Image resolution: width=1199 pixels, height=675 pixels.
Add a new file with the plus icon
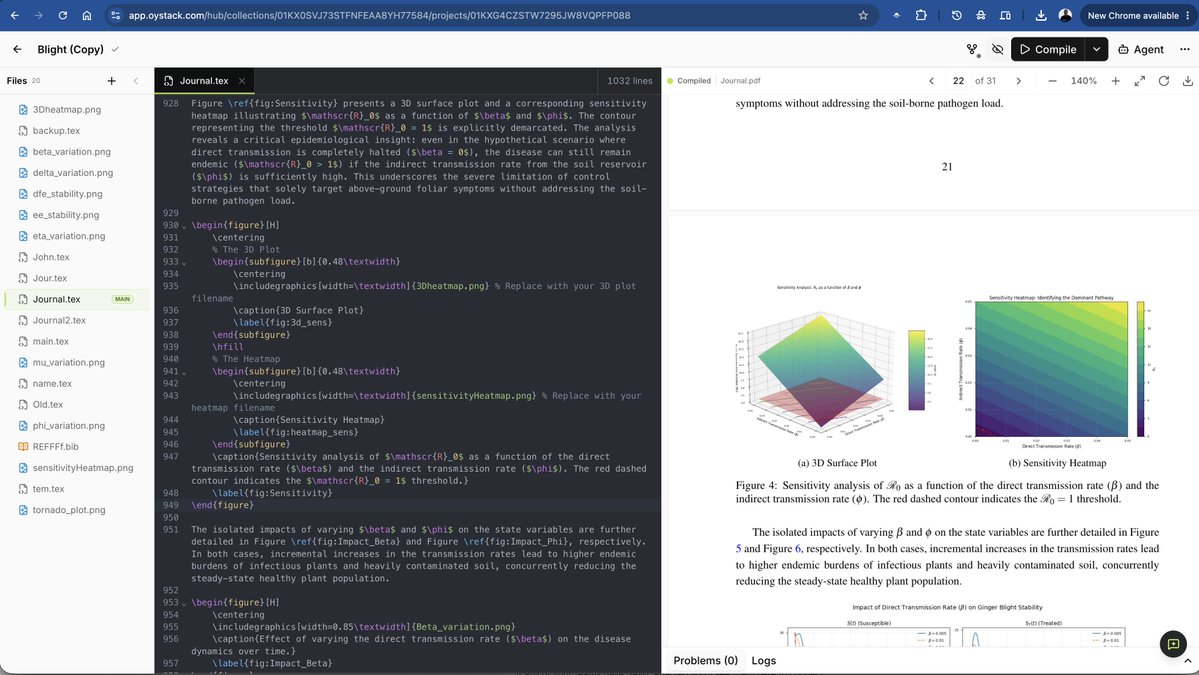tap(112, 80)
